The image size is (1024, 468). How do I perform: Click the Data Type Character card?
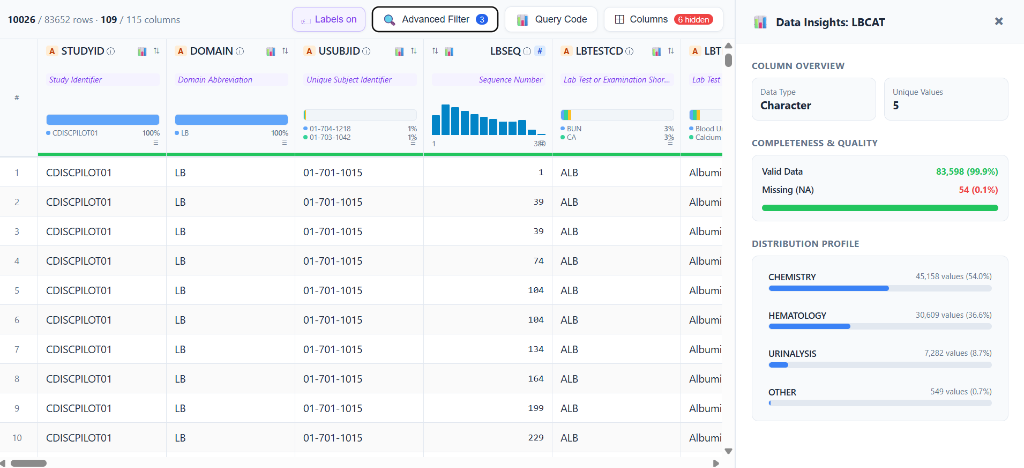pyautogui.click(x=814, y=99)
